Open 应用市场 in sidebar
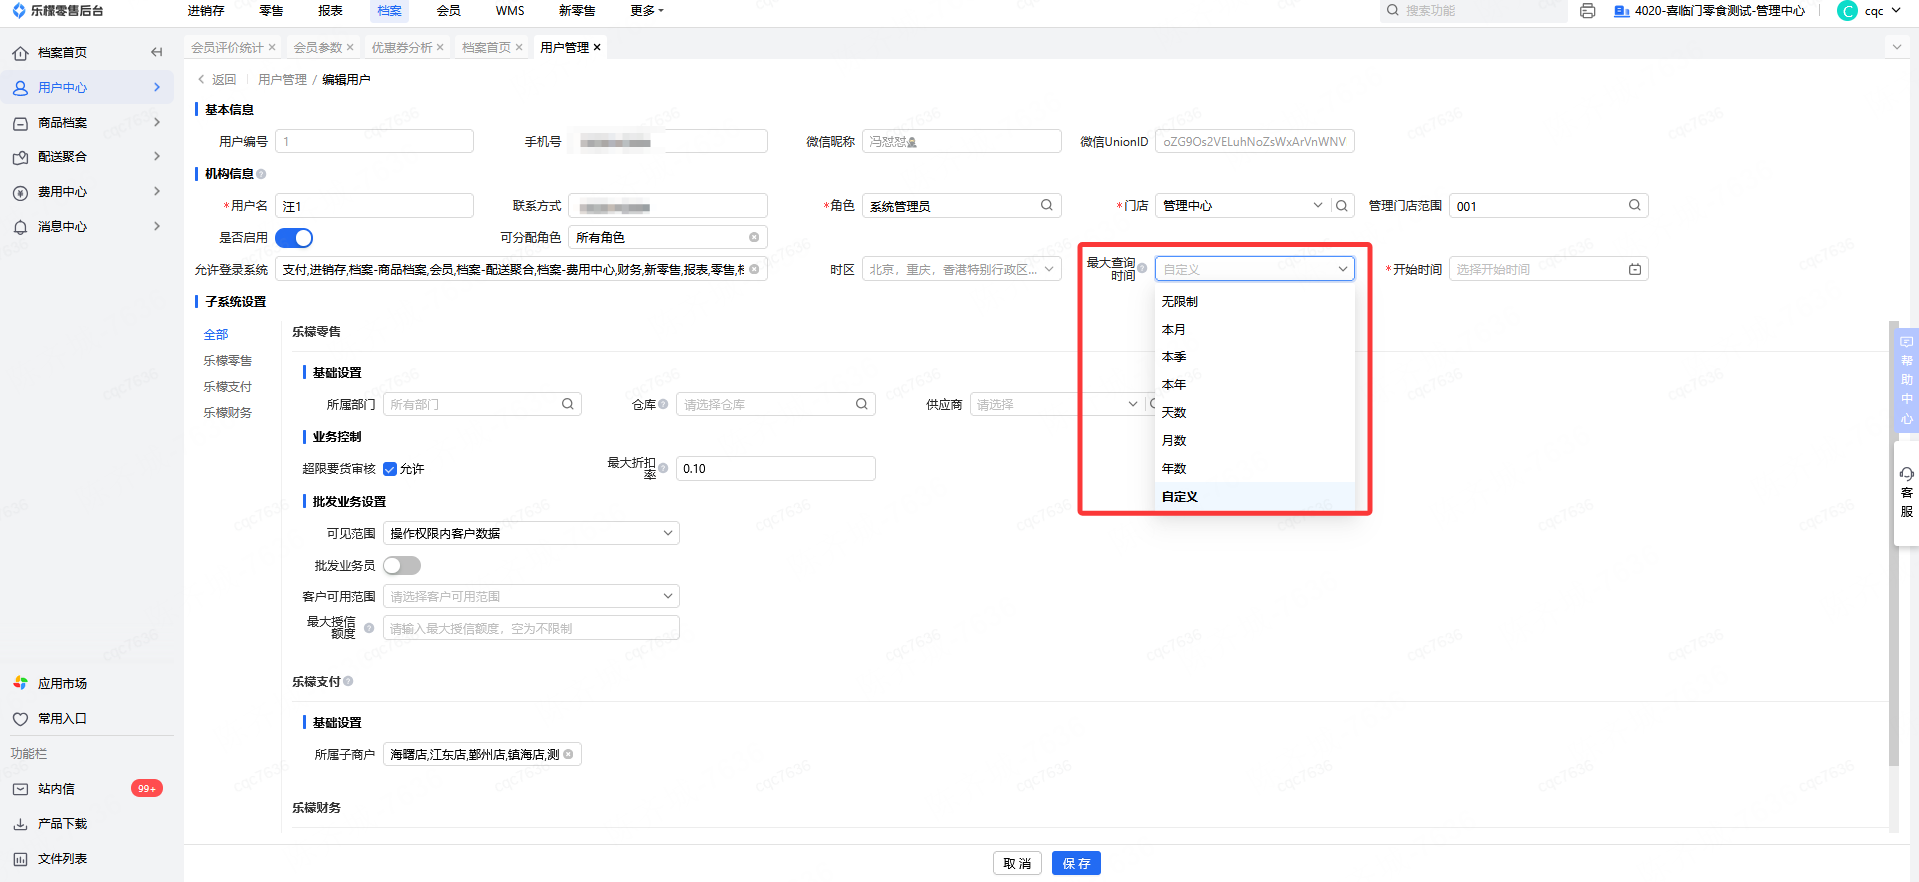This screenshot has height=882, width=1919. tap(62, 683)
